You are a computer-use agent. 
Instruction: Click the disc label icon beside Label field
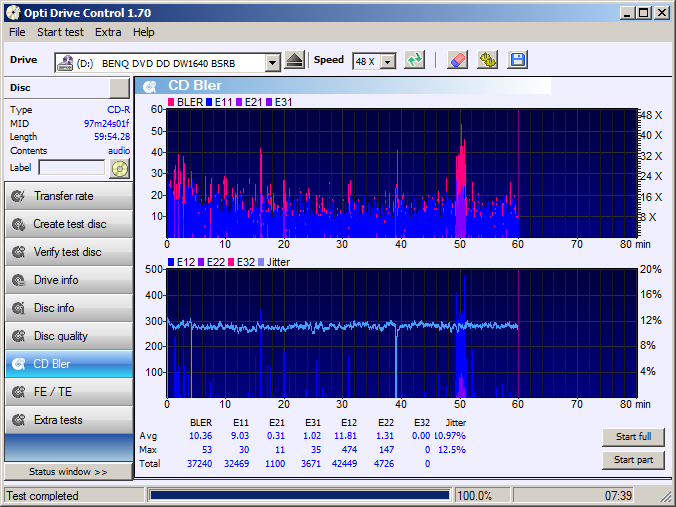tap(119, 168)
